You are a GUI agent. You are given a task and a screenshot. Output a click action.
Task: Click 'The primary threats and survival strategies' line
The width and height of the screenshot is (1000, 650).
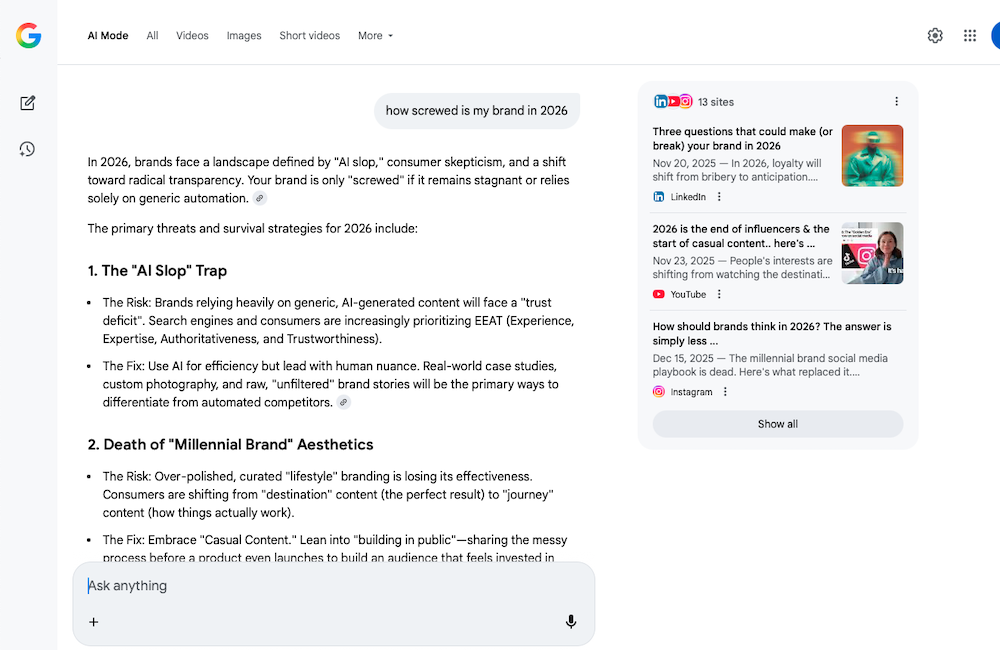coord(253,229)
